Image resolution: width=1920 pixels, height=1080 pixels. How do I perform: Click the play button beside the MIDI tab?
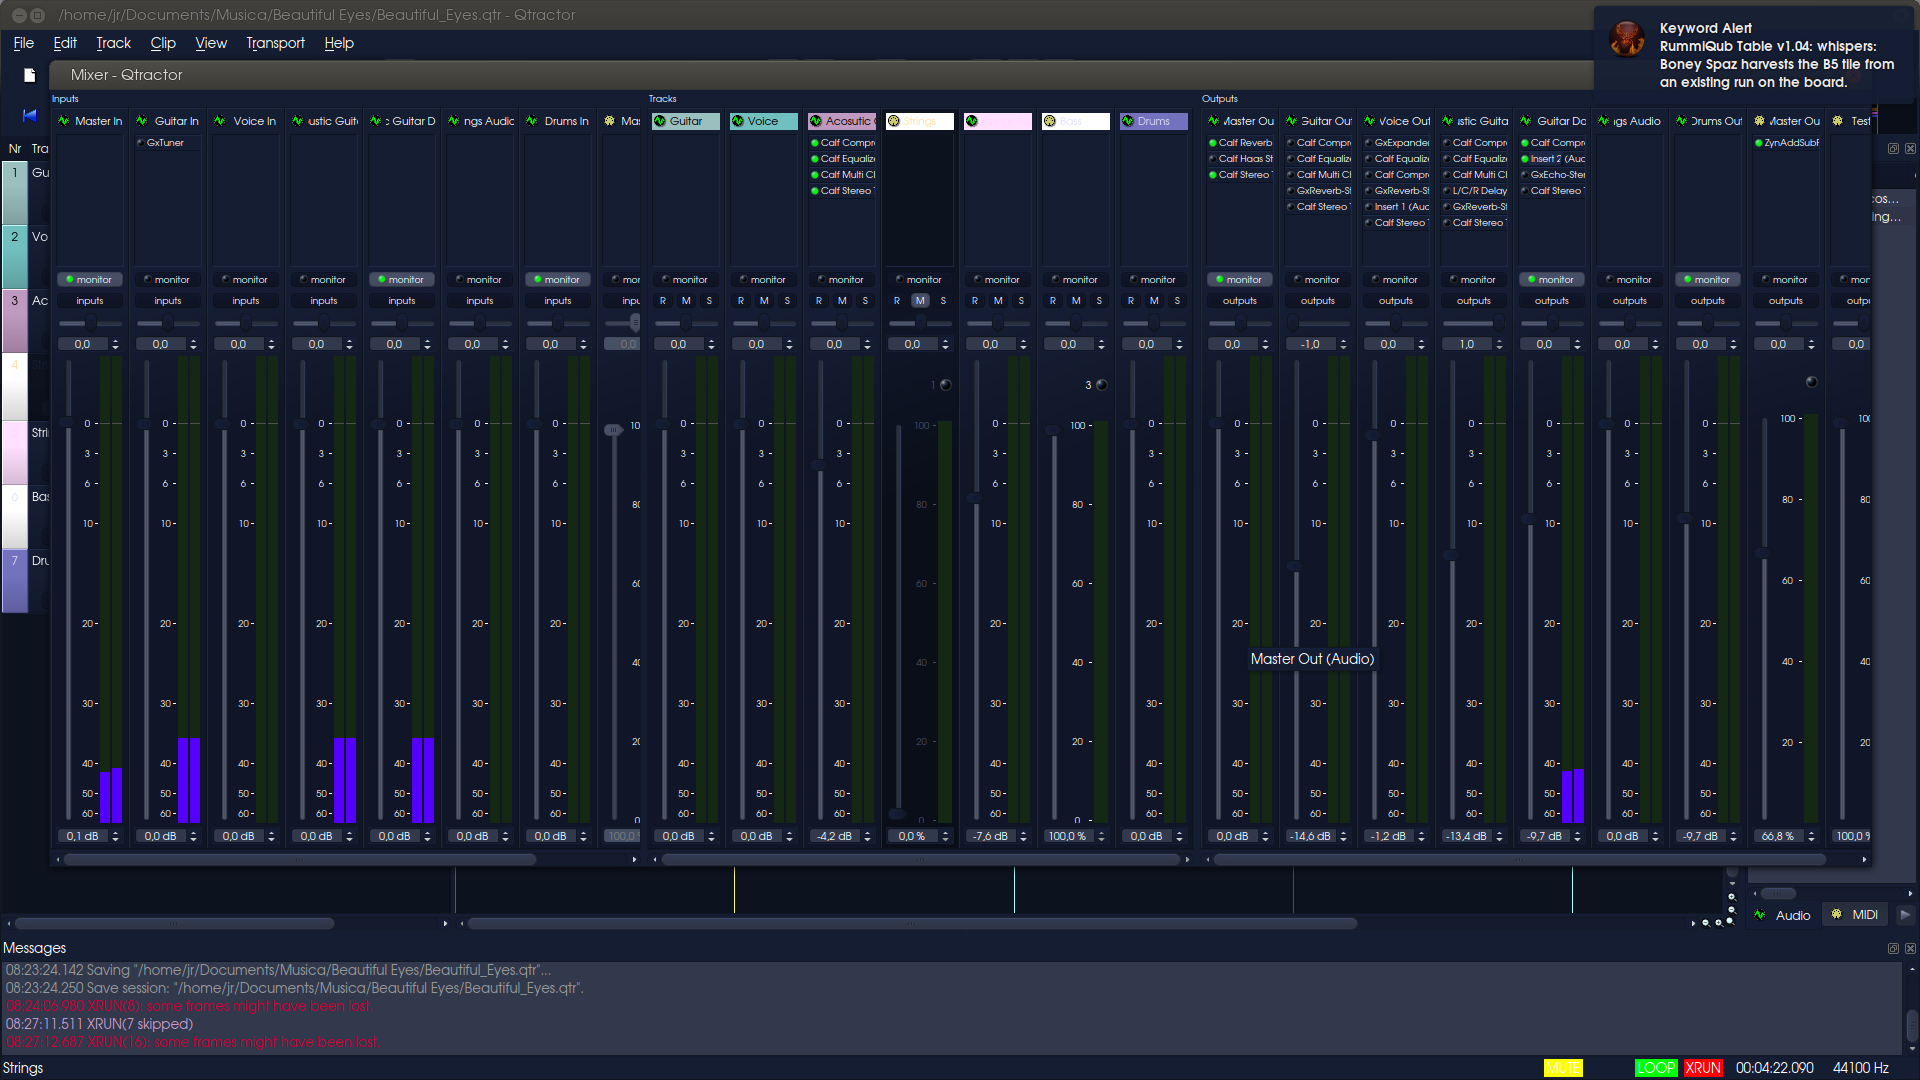[x=1904, y=914]
